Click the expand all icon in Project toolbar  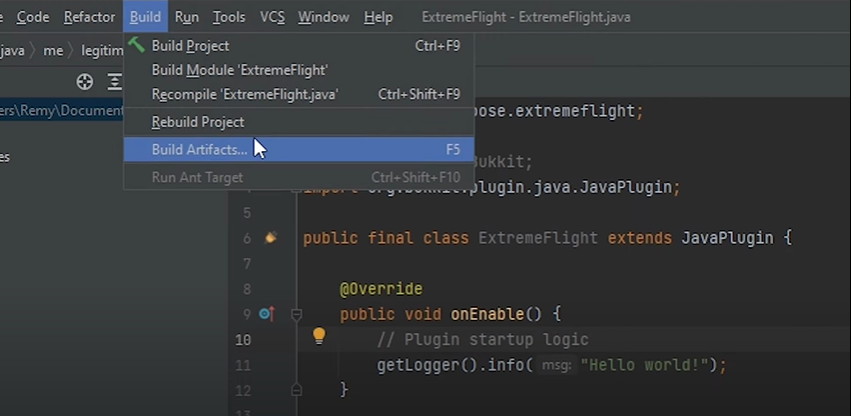pos(115,82)
